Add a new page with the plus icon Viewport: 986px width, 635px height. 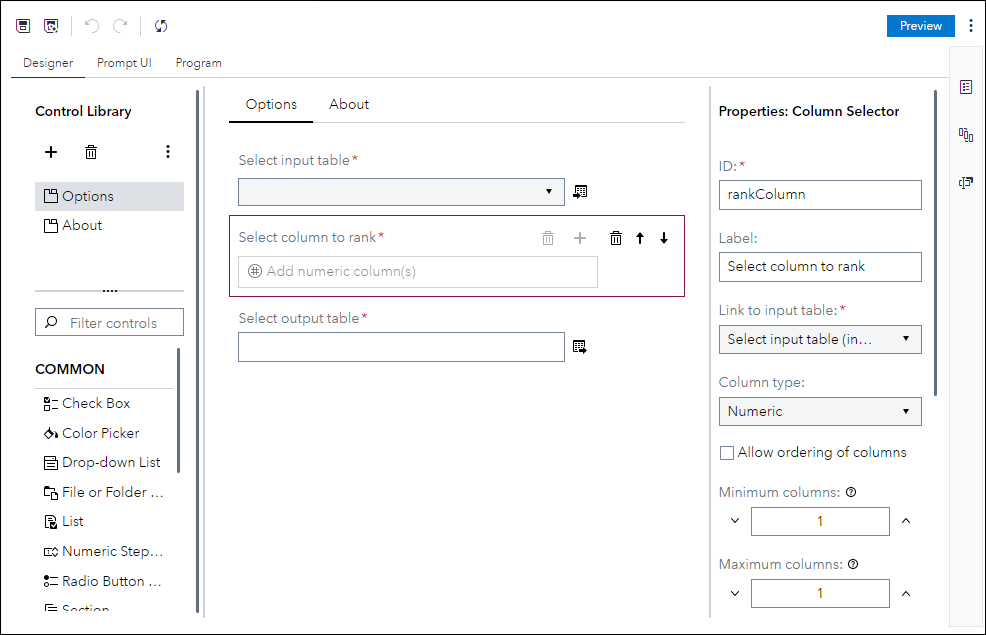[51, 152]
